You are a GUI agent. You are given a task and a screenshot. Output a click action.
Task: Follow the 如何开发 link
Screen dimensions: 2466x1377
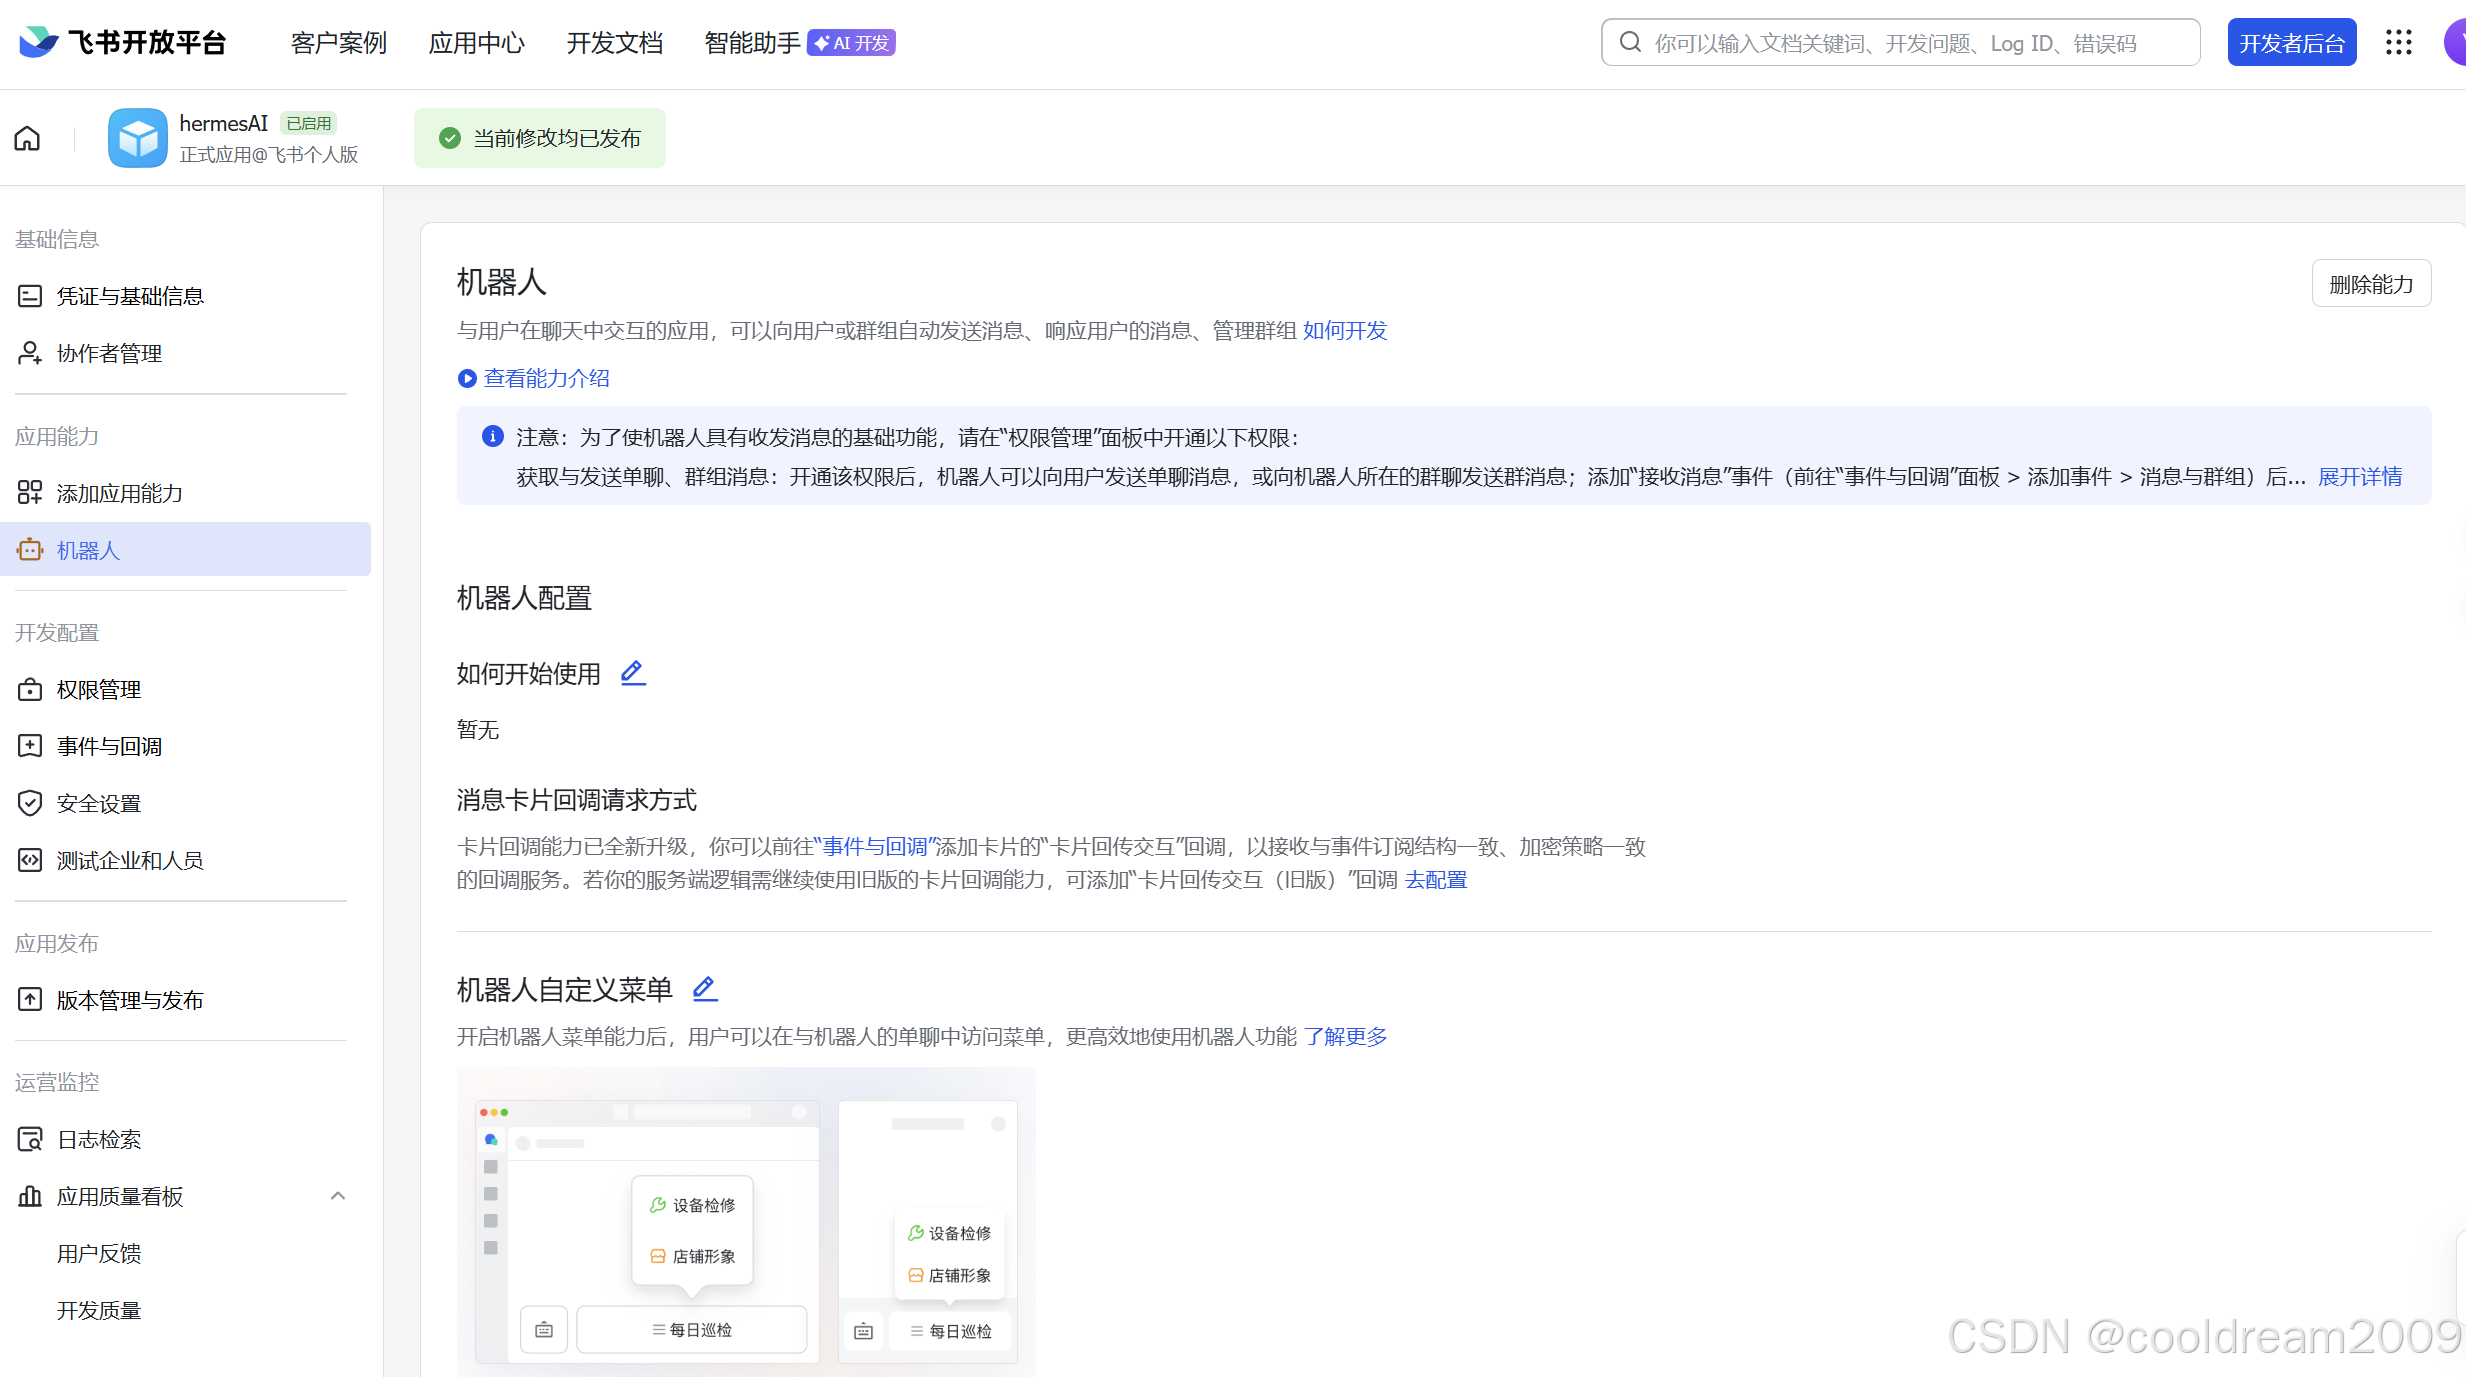[x=1344, y=330]
